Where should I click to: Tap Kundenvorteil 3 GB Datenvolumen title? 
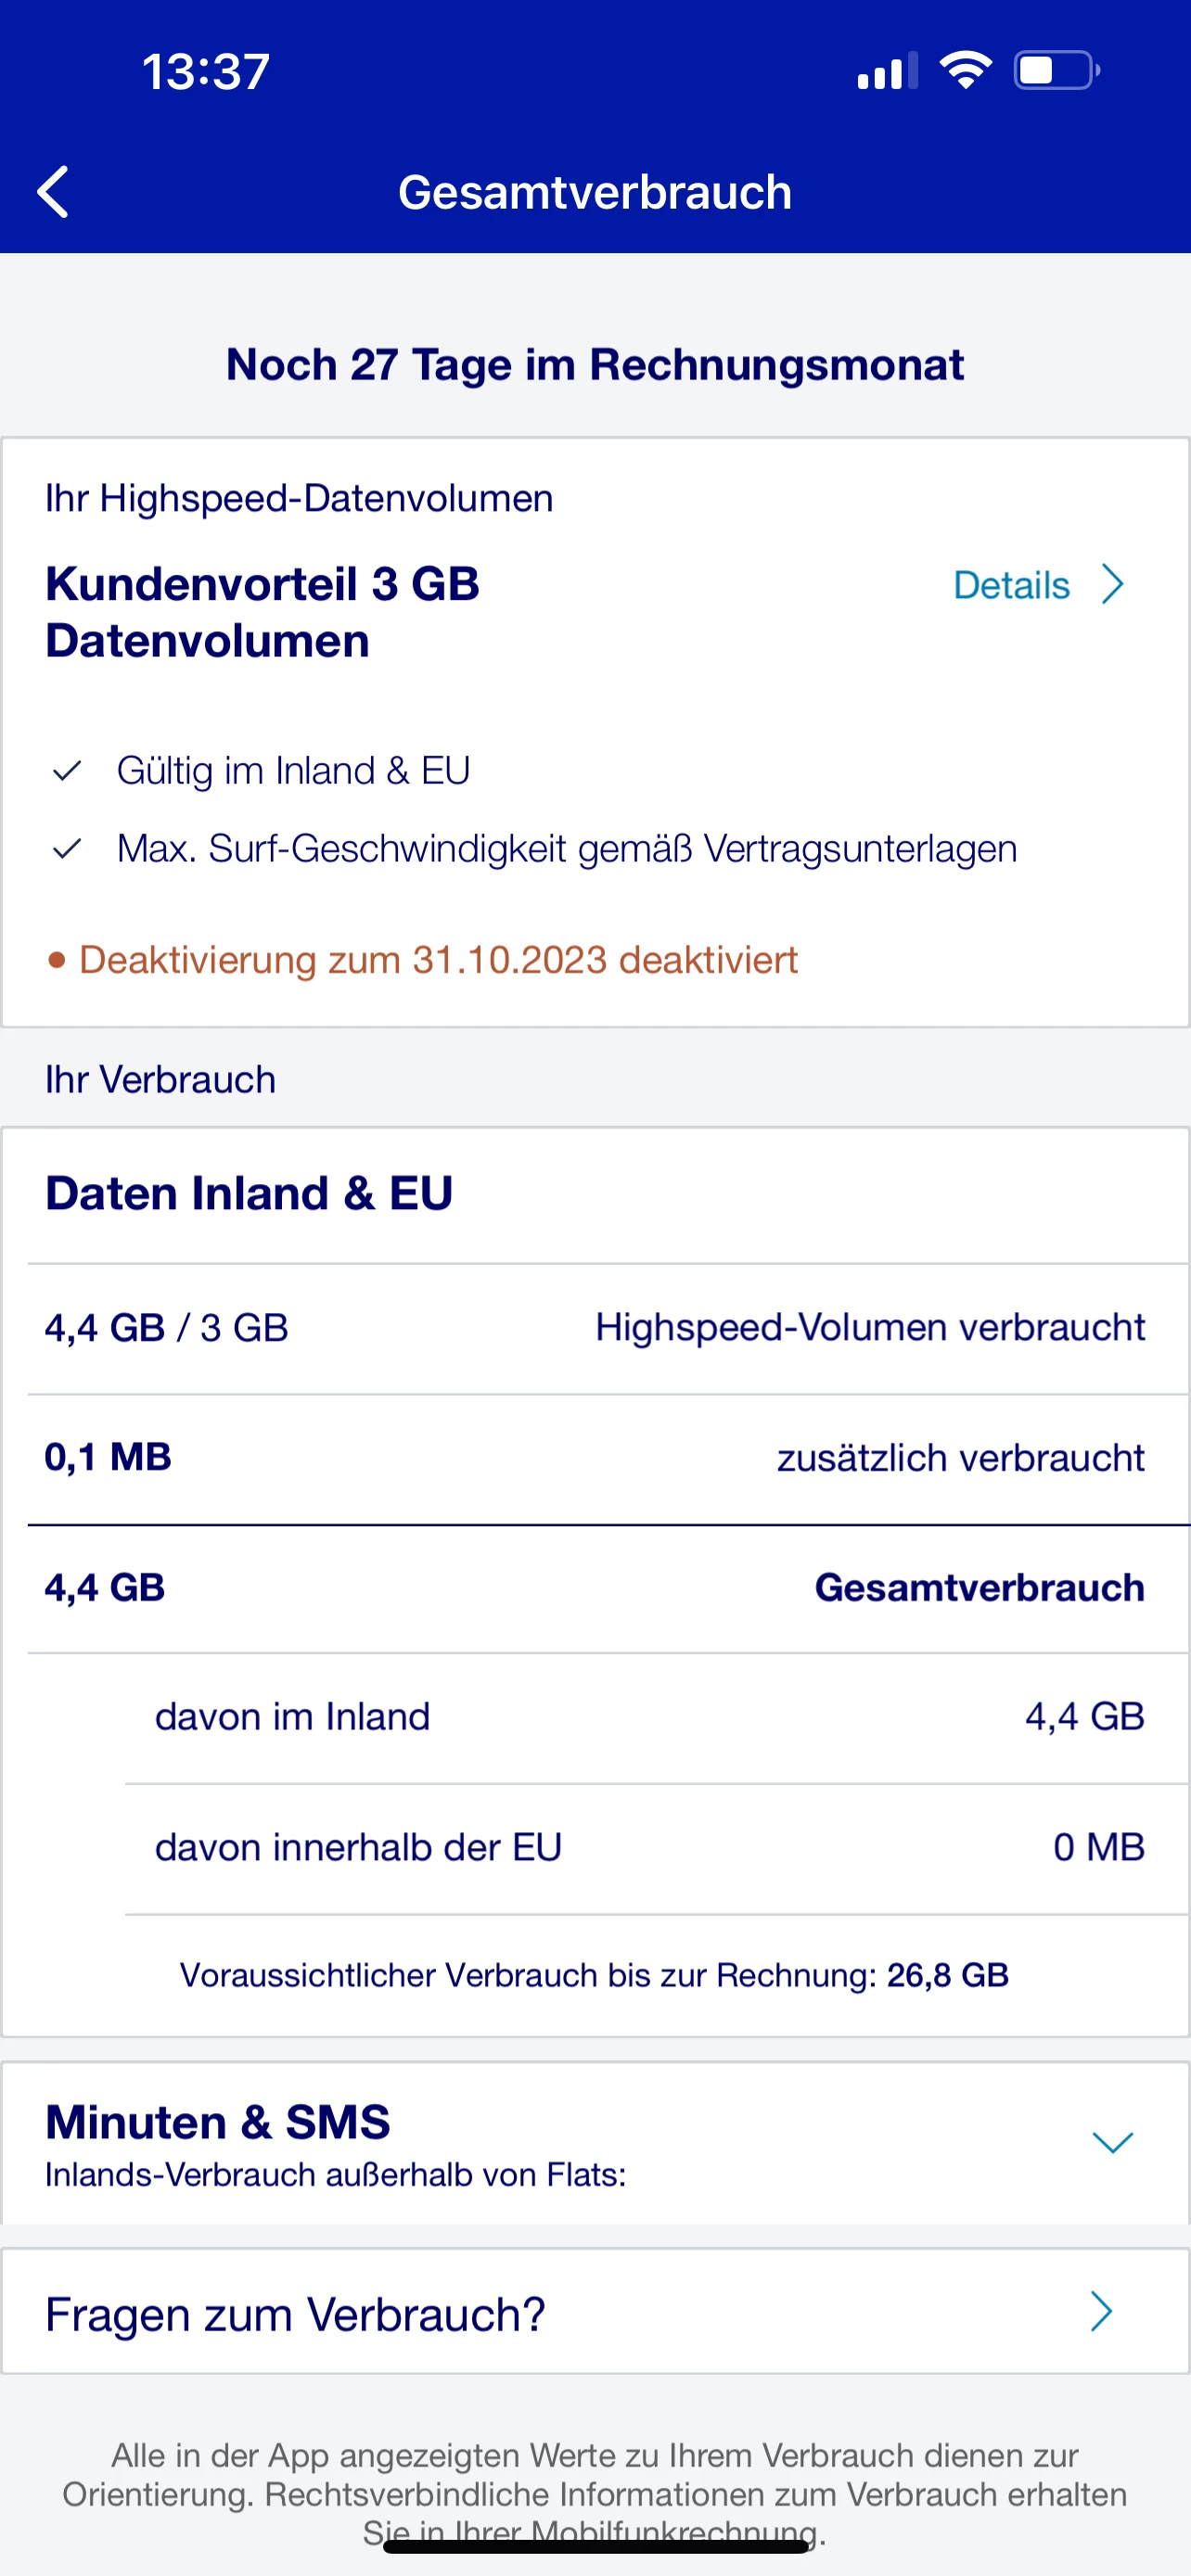coord(262,612)
